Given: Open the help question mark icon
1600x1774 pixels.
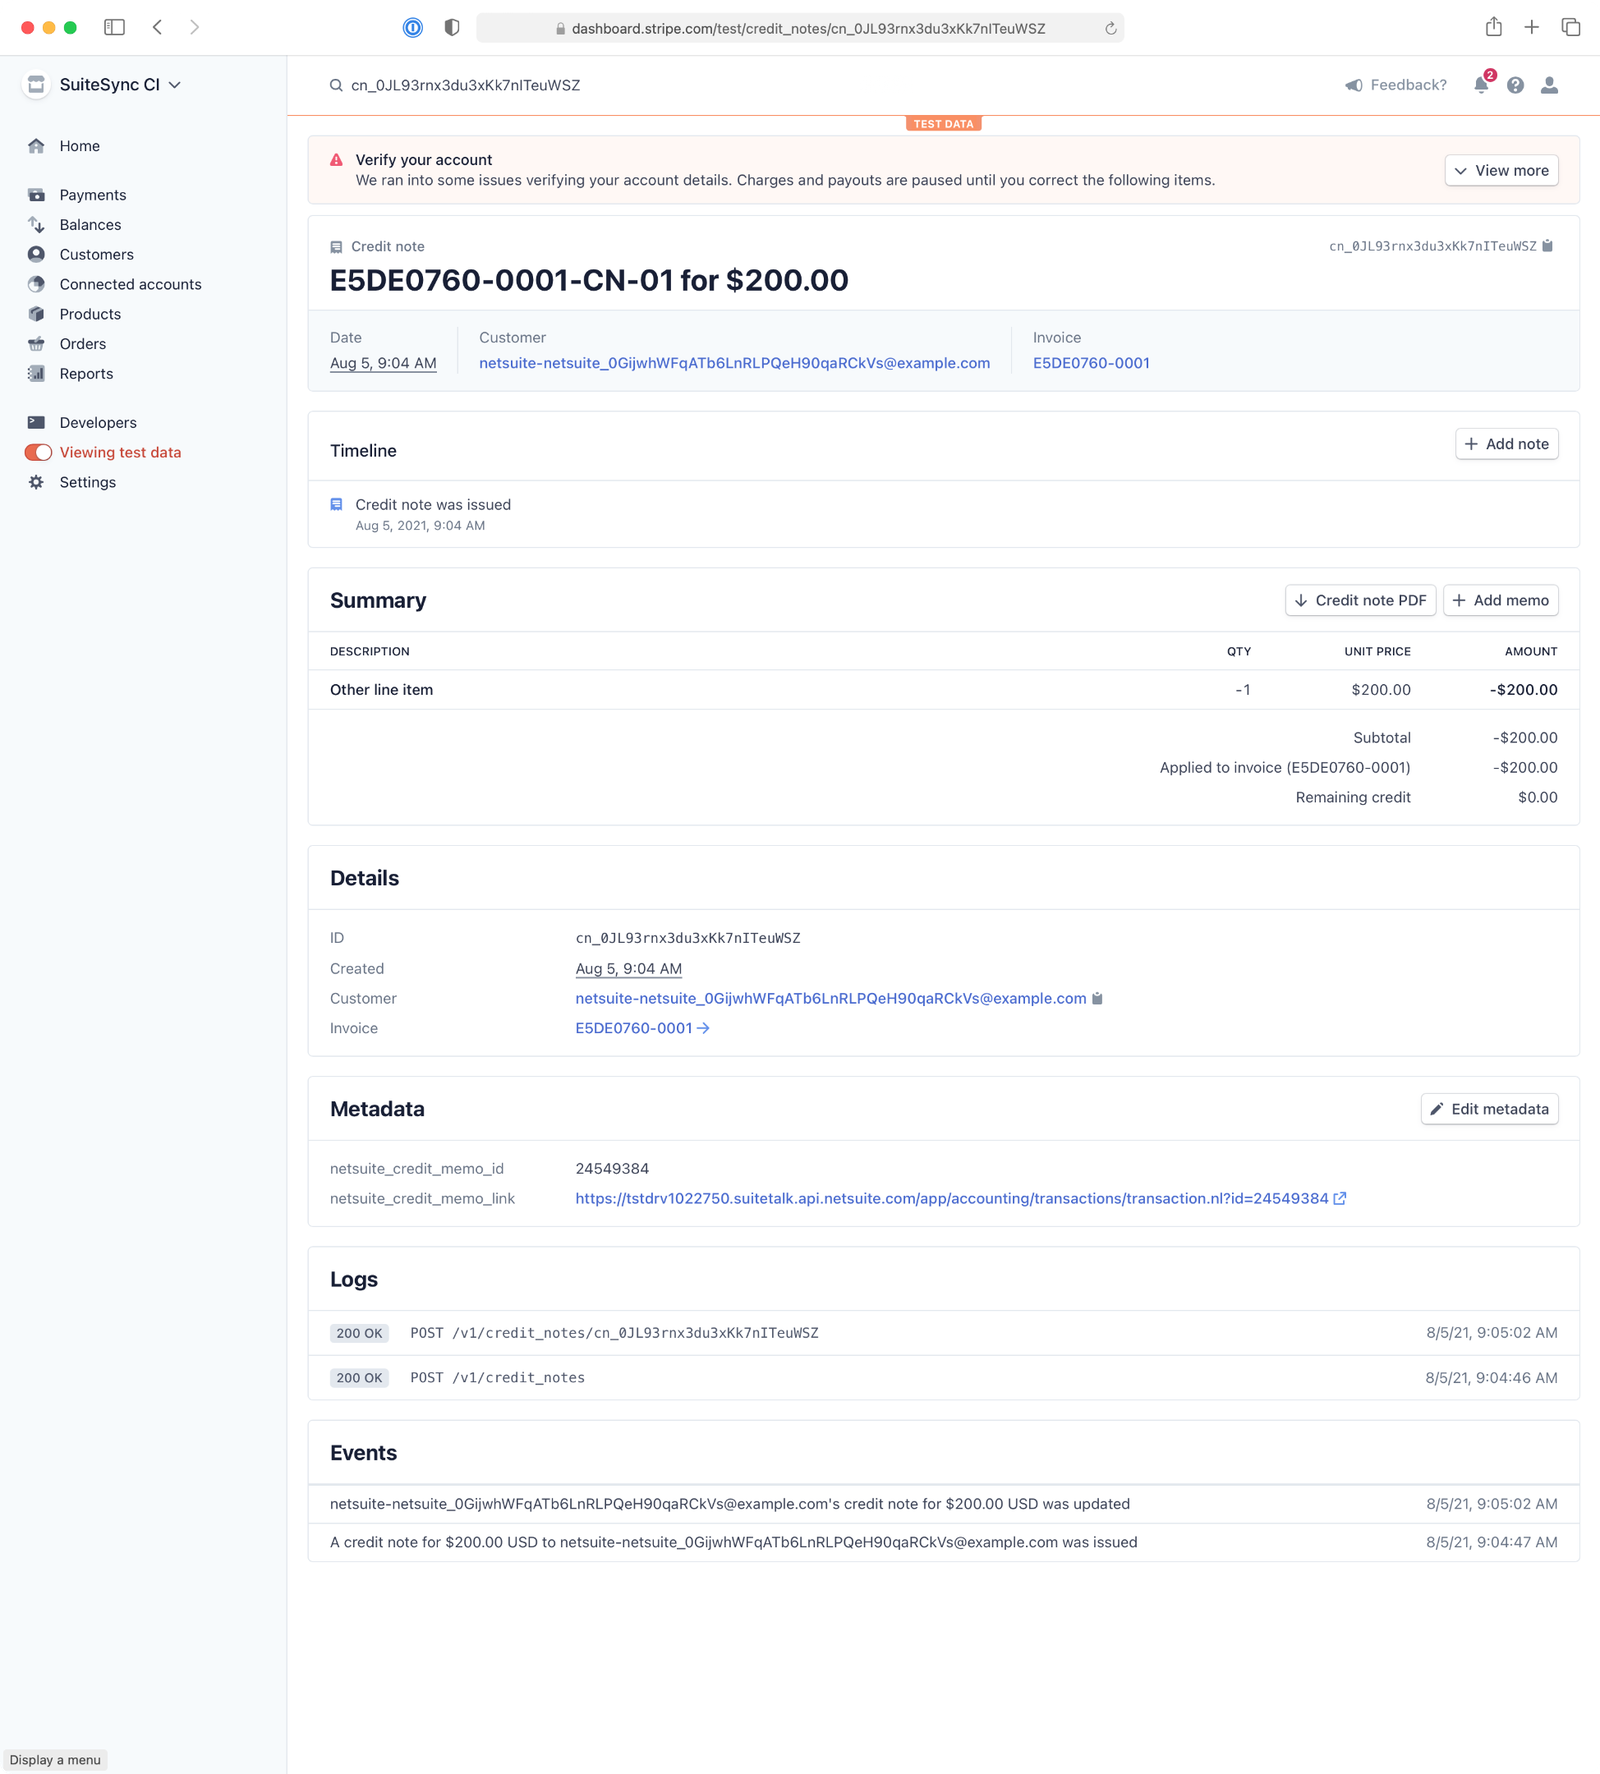Looking at the screenshot, I should 1515,85.
